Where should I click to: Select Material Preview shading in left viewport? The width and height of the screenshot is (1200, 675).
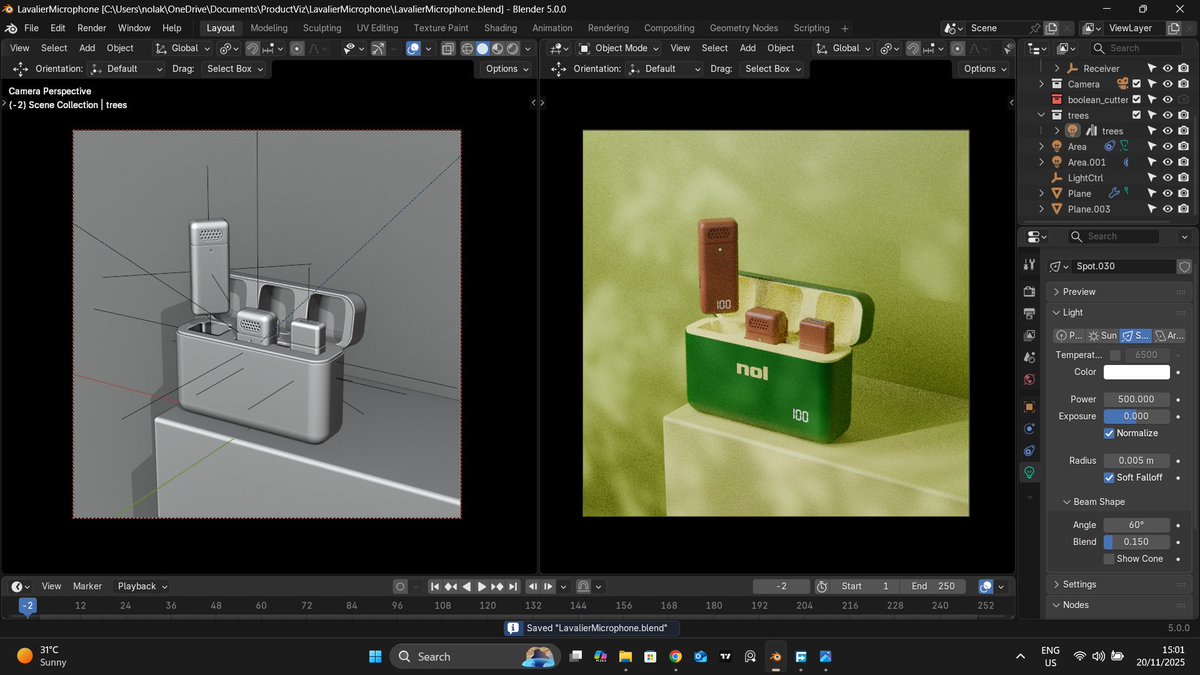(x=497, y=48)
